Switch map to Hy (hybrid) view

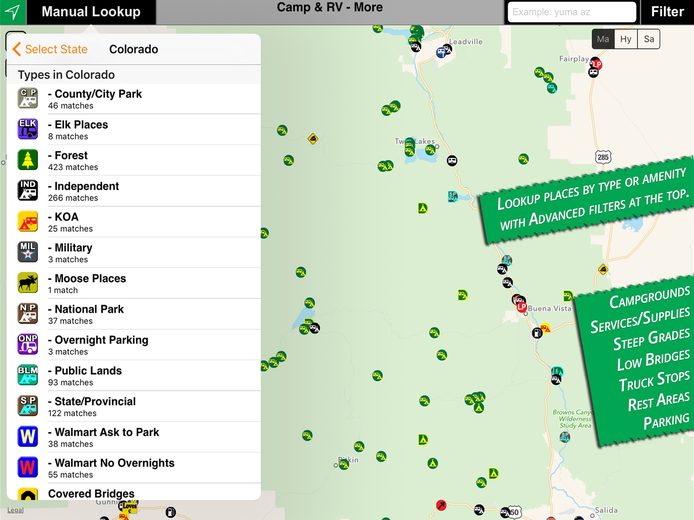pos(626,39)
